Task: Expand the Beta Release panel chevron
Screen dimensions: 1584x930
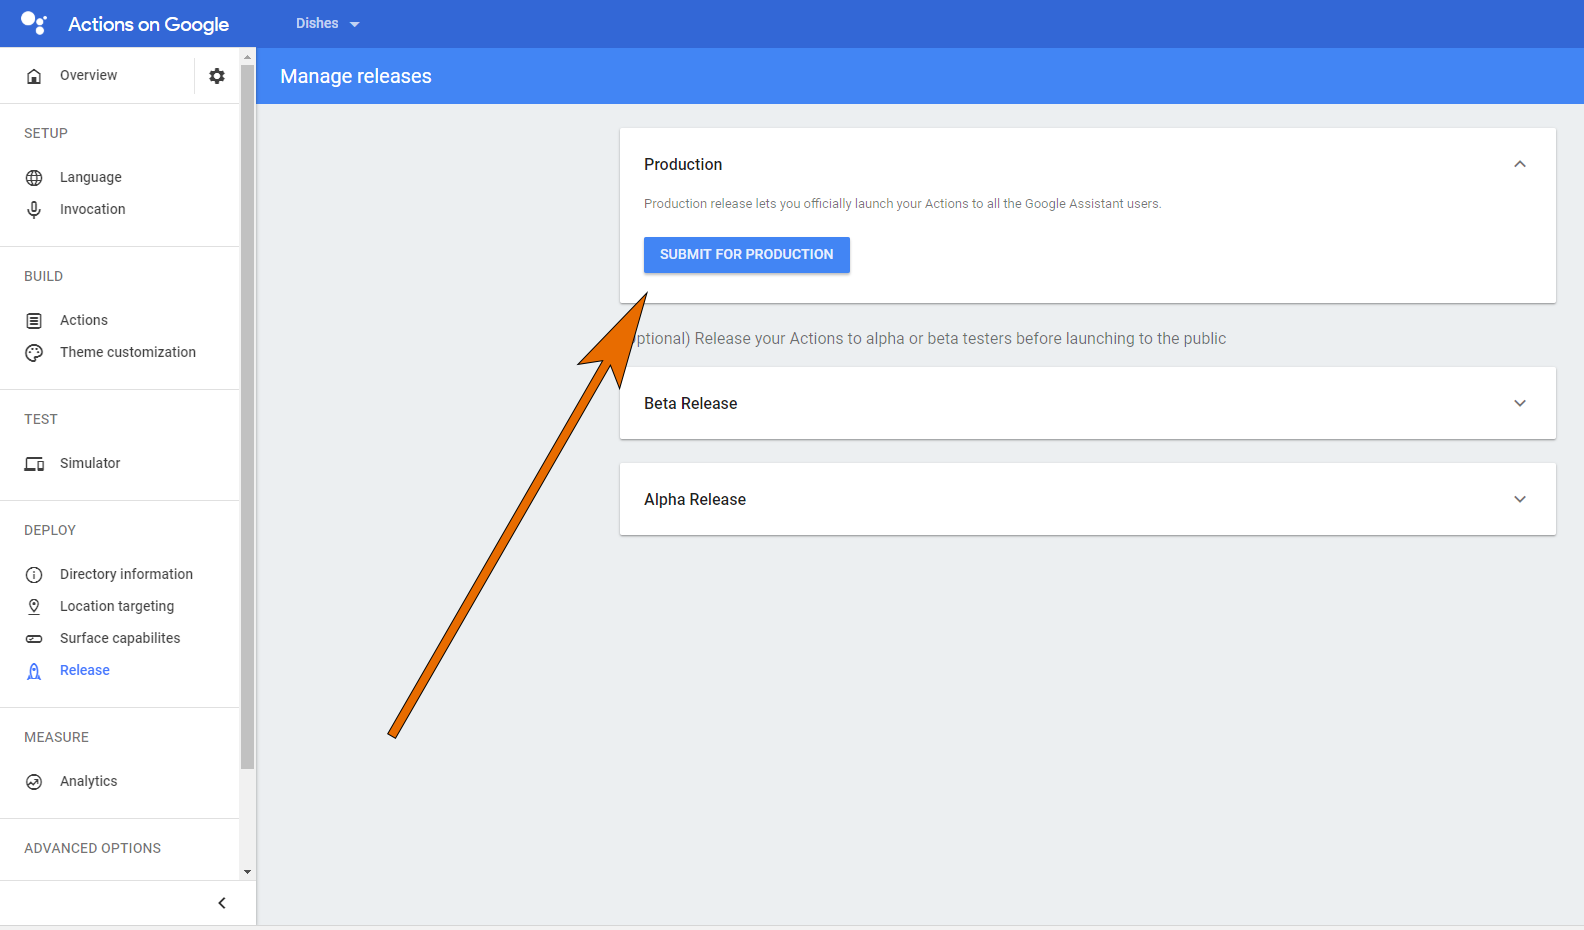Action: point(1520,403)
